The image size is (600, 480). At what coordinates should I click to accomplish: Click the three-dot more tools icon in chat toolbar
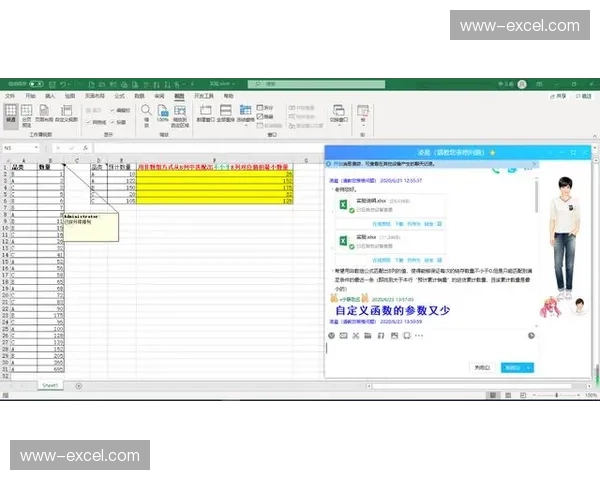coord(419,336)
